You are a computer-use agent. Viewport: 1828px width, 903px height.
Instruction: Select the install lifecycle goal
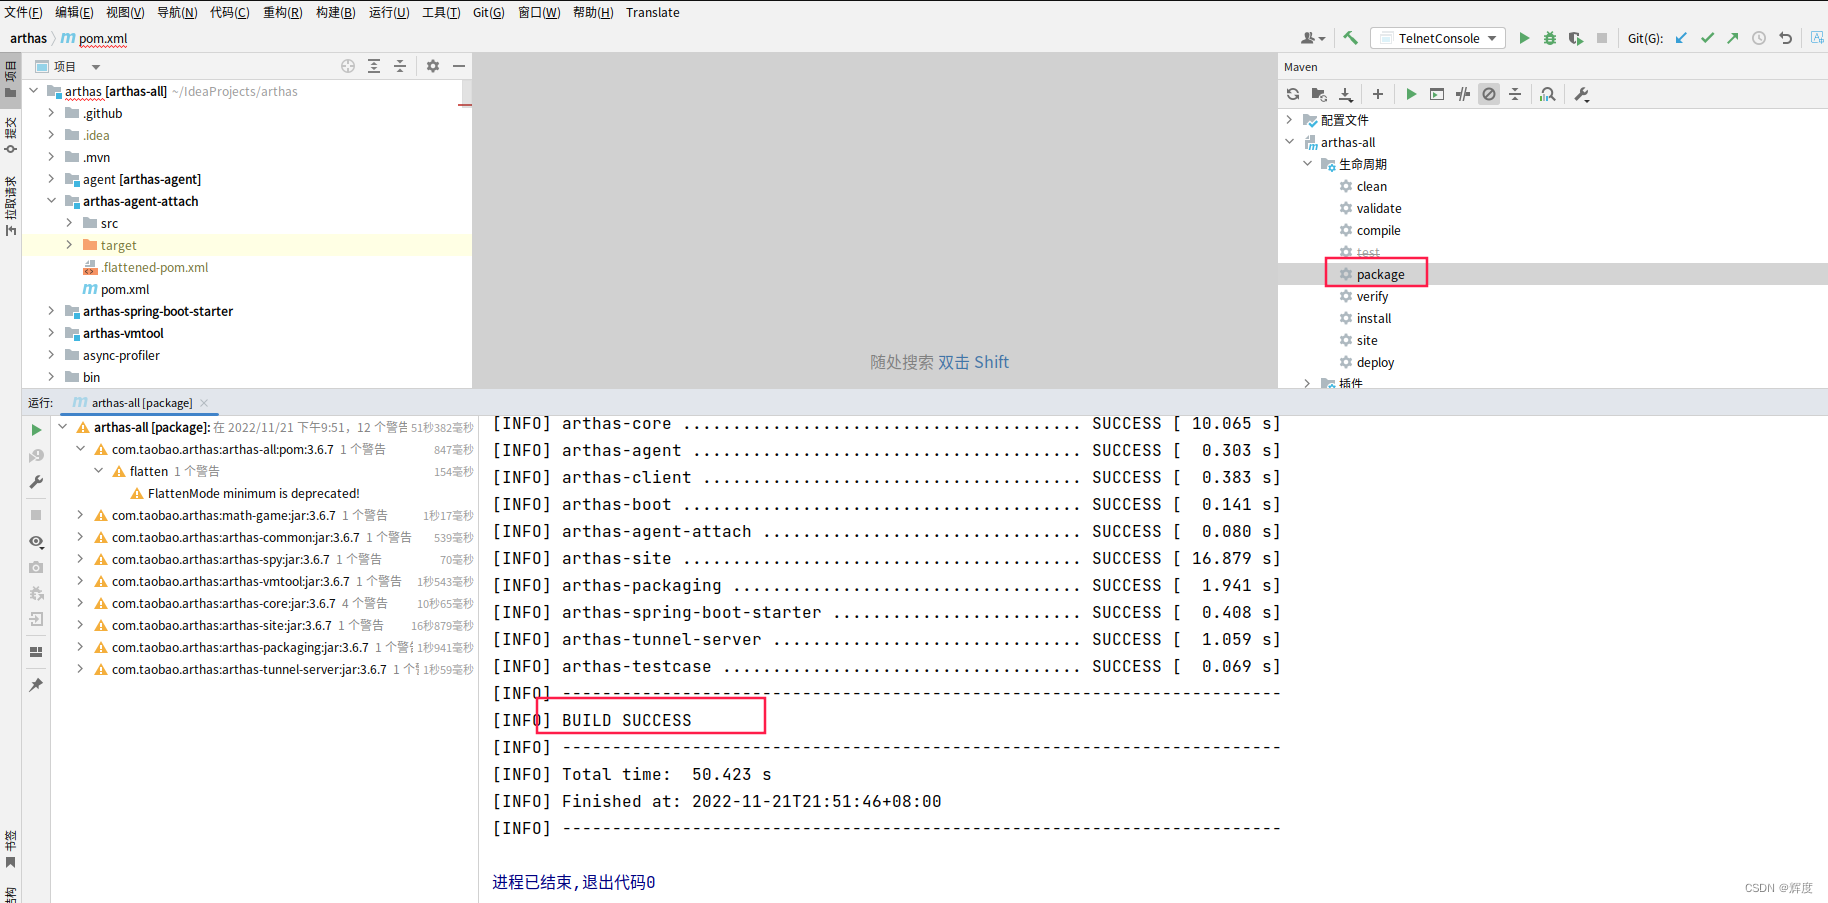[1373, 318]
